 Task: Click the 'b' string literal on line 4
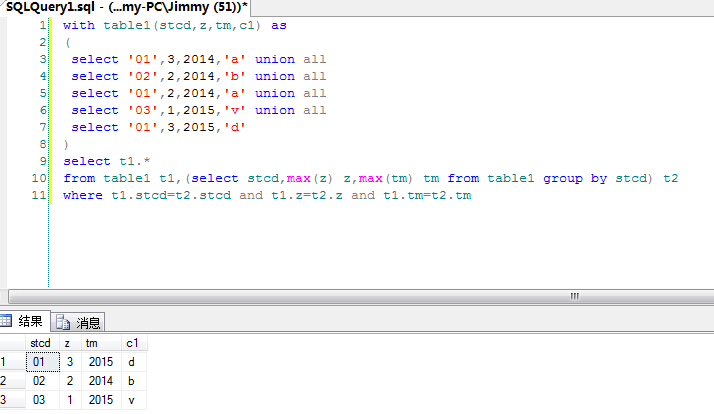[x=235, y=77]
